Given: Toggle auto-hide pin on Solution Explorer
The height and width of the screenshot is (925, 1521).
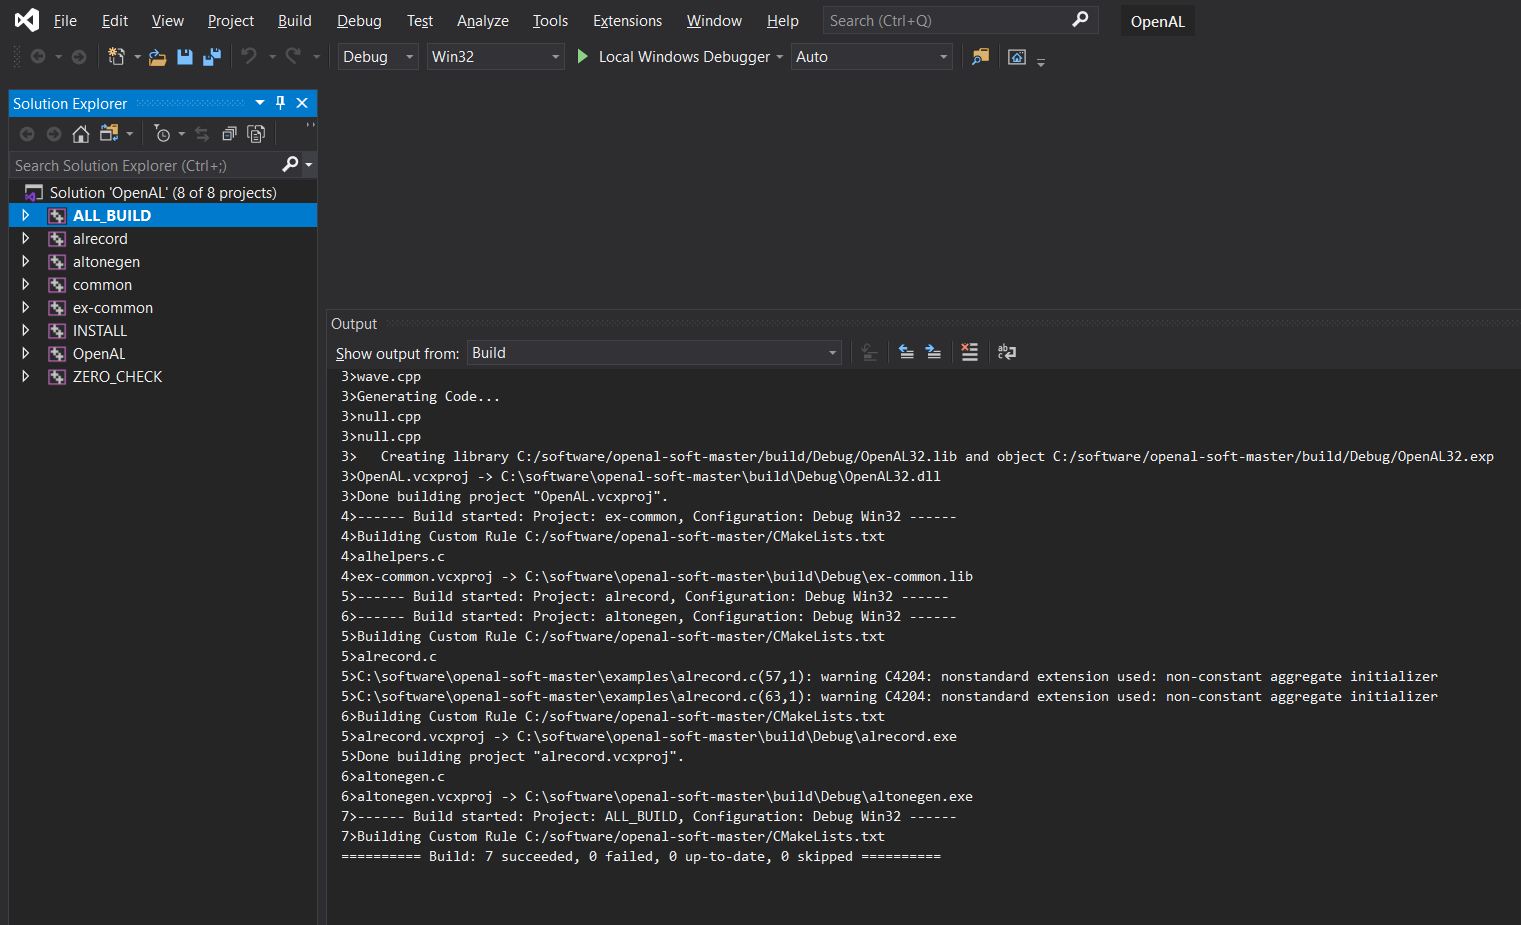Looking at the screenshot, I should click(x=280, y=103).
